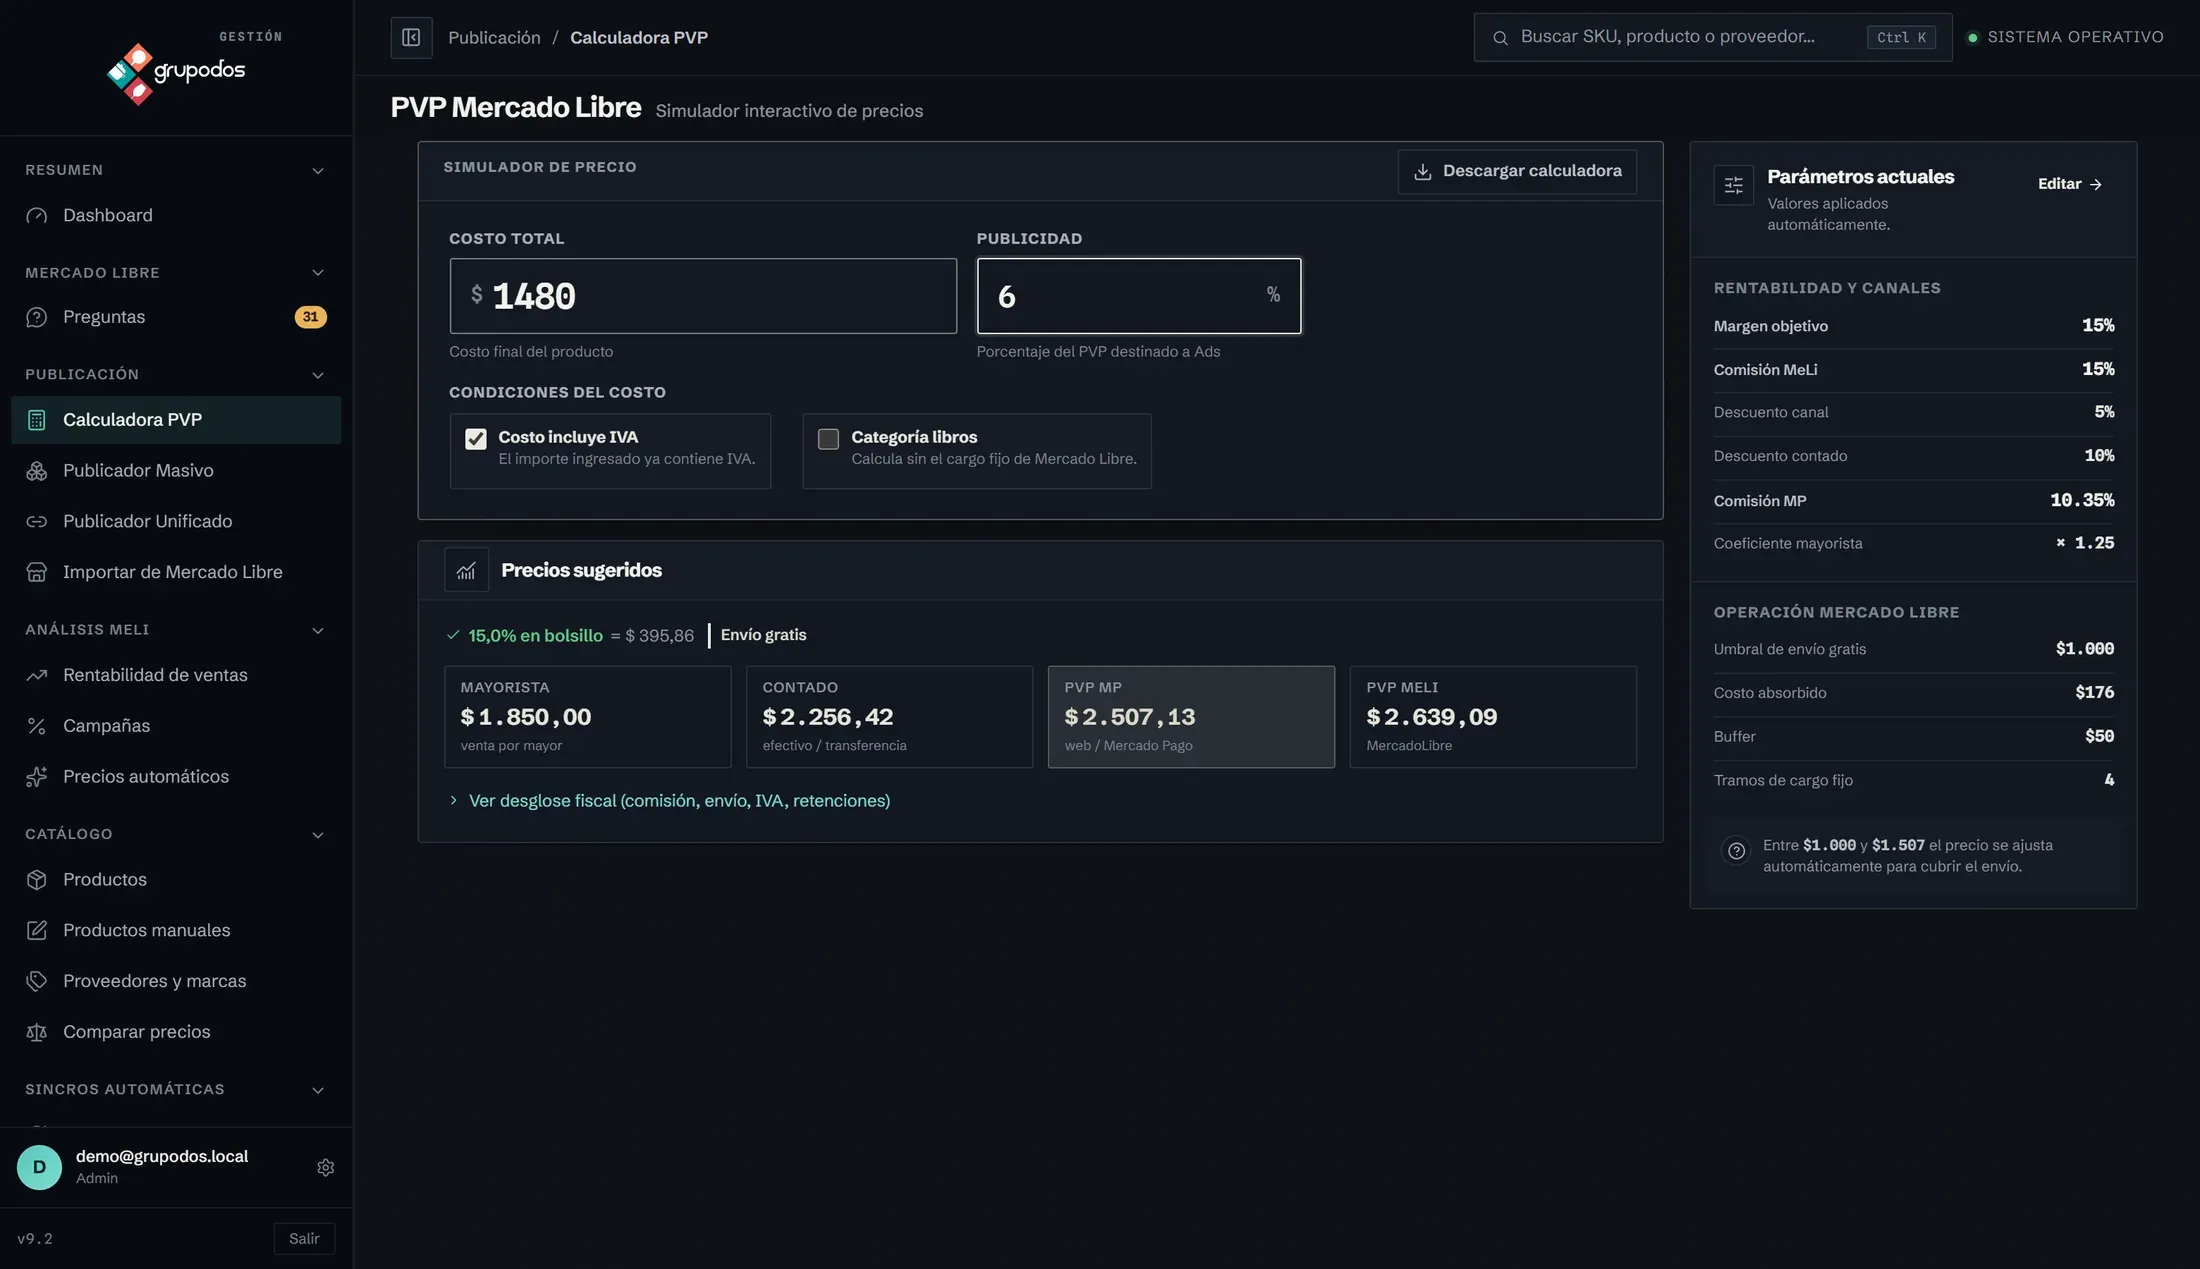Click the Publicidad percentage input
This screenshot has height=1269, width=2200.
tap(1139, 296)
